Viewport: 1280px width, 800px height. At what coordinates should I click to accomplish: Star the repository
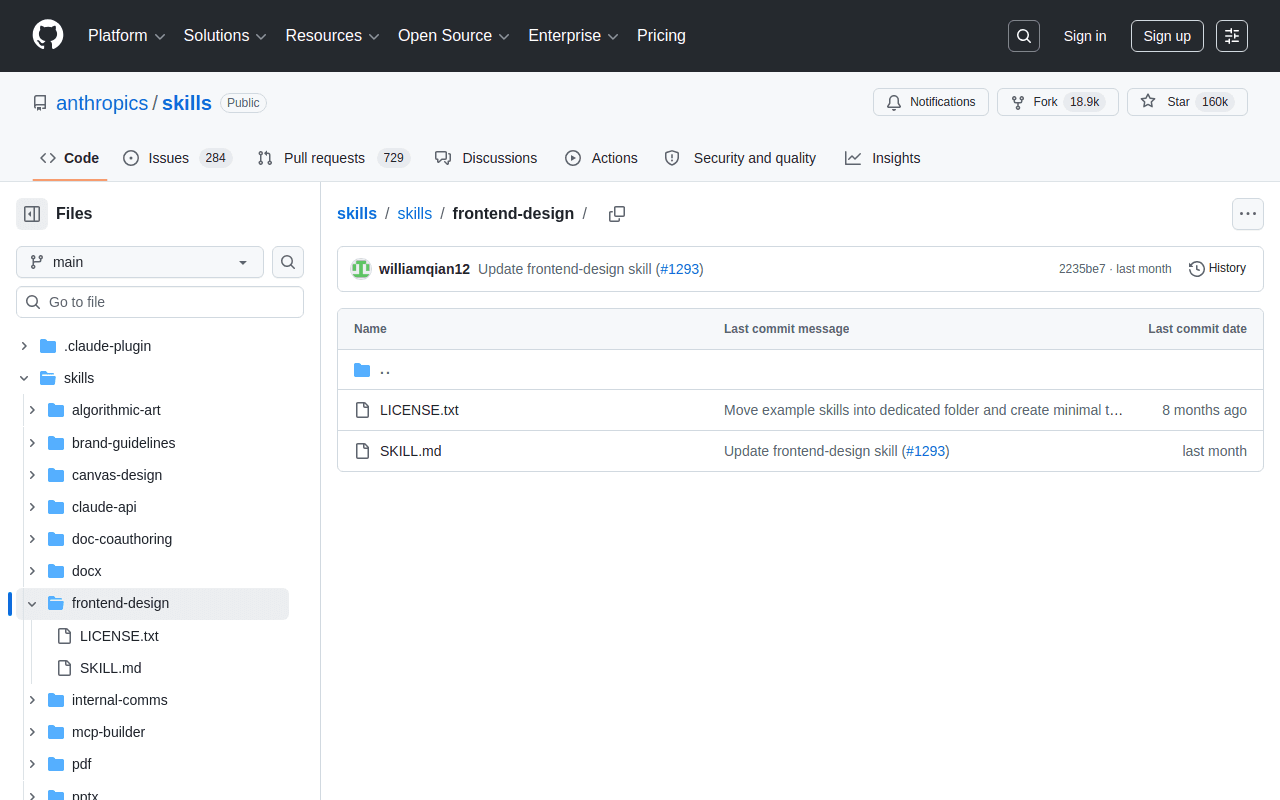(1187, 102)
